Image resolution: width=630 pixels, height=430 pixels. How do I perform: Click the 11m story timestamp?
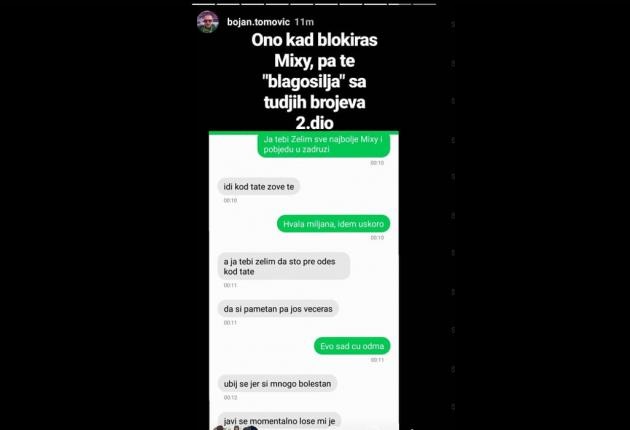[304, 22]
